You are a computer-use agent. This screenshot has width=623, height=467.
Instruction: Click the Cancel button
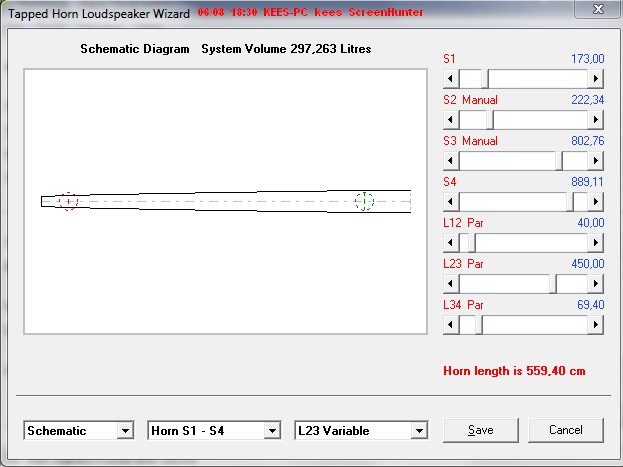[x=566, y=430]
